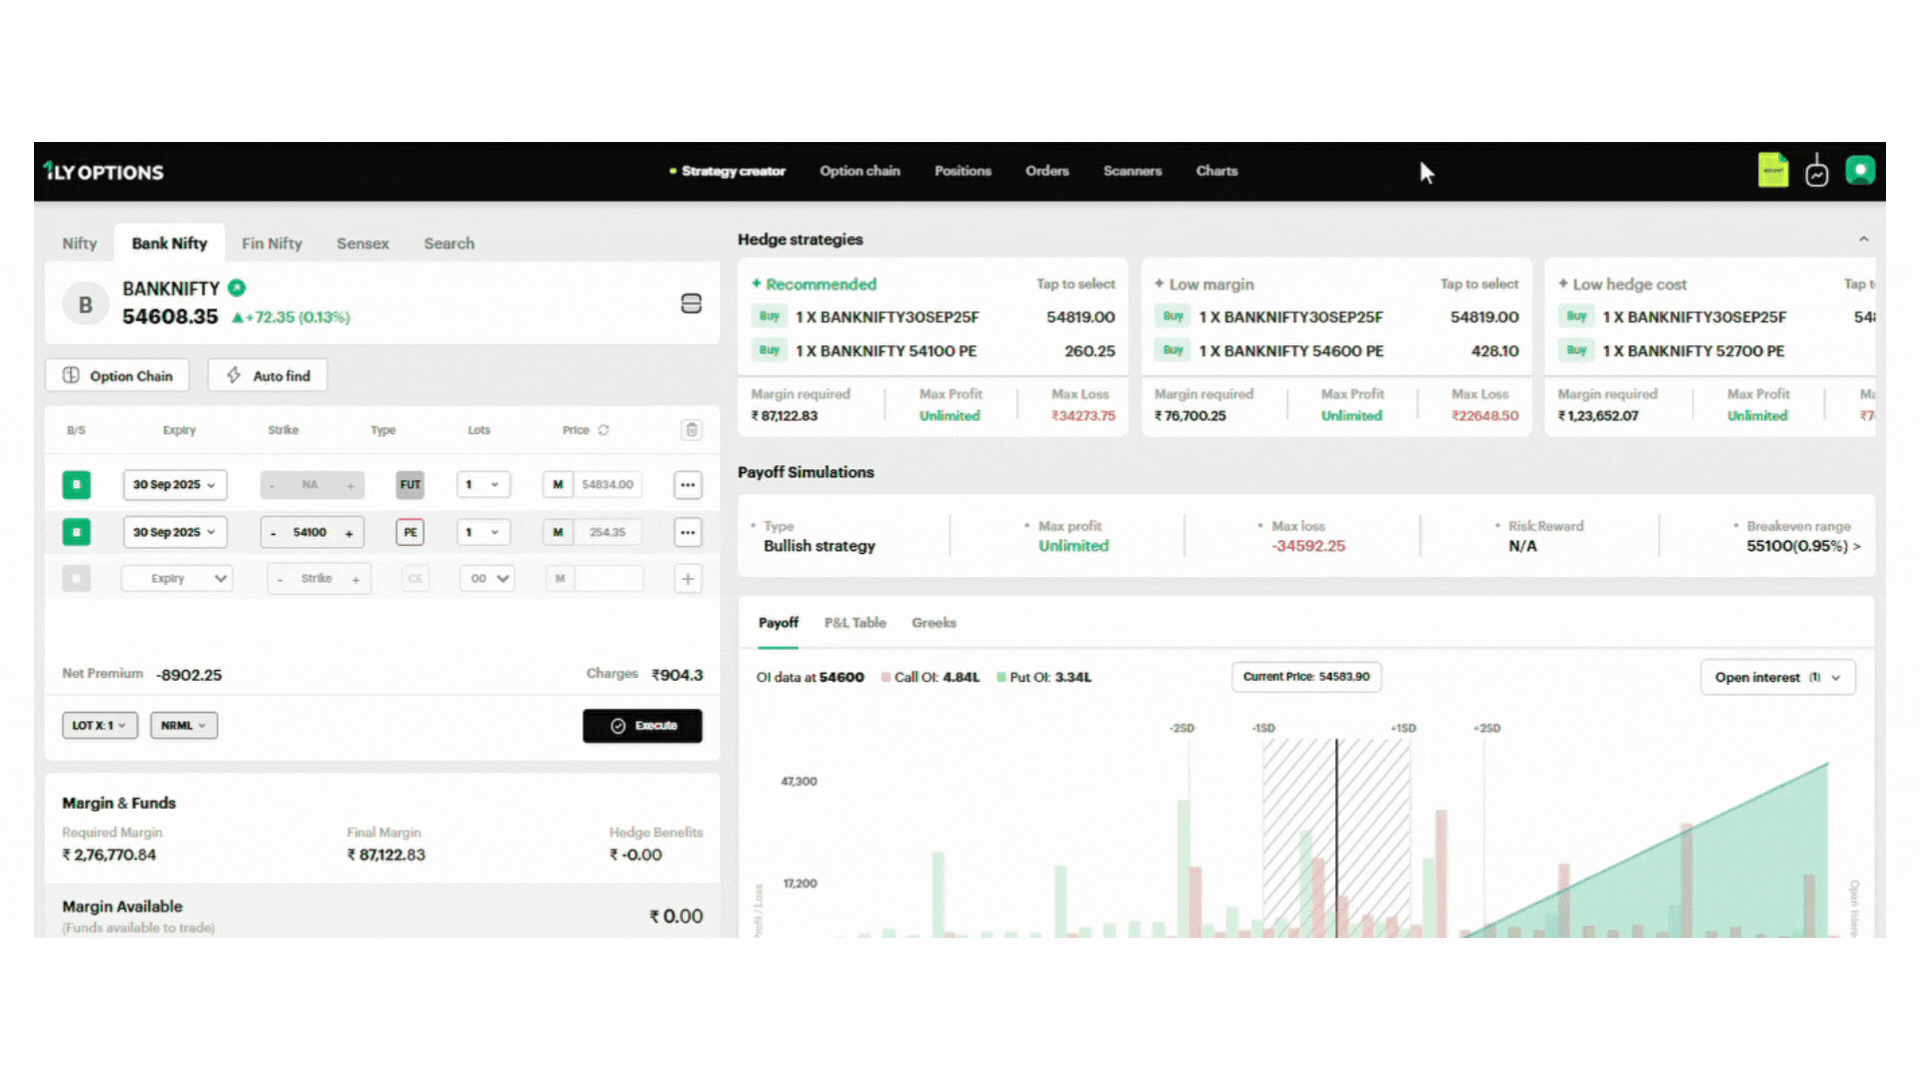The image size is (1920, 1080).
Task: Open the profile avatar icon in the top right
Action: (x=1859, y=171)
